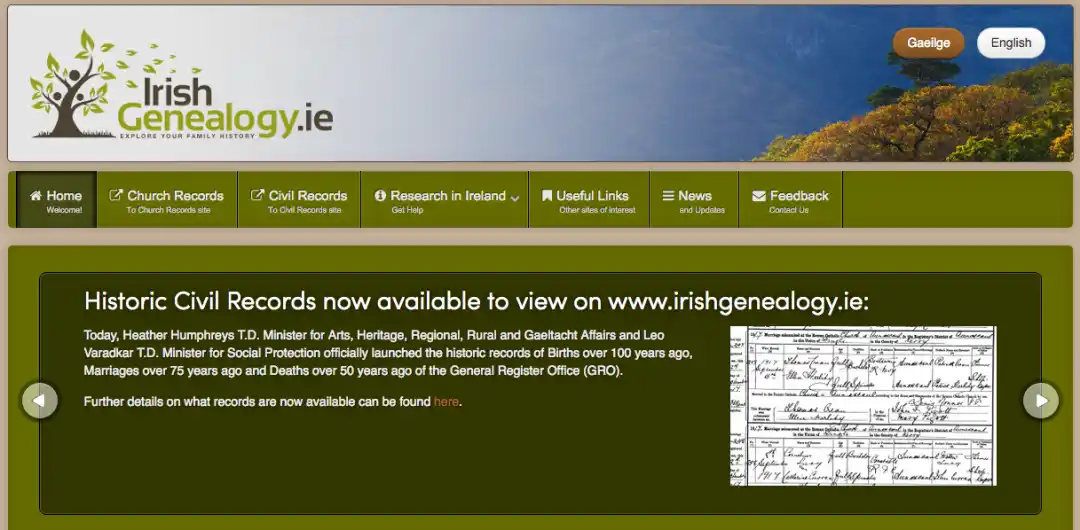Click the 'To Civil Records site' subtitle
The image size is (1080, 530).
point(304,210)
